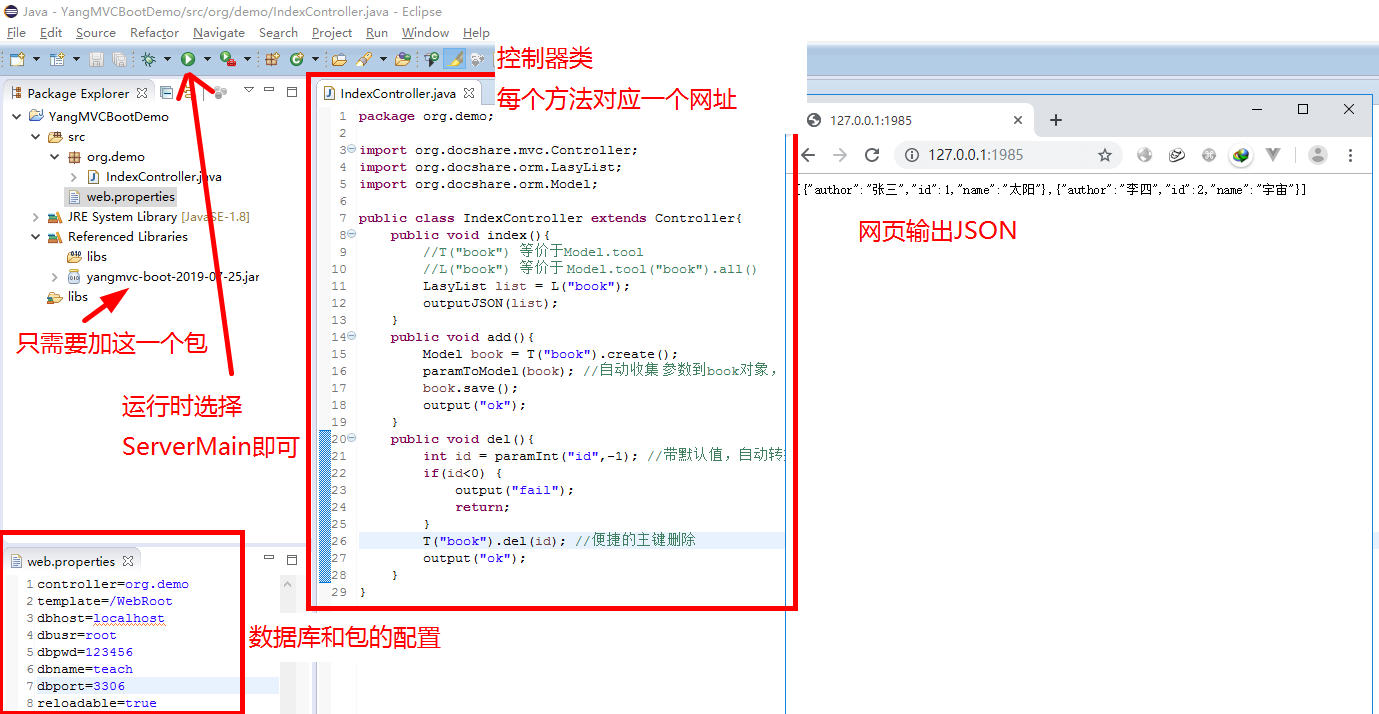Click the Run External Tools icon
Image resolution: width=1379 pixels, height=714 pixels.
pyautogui.click(x=228, y=59)
